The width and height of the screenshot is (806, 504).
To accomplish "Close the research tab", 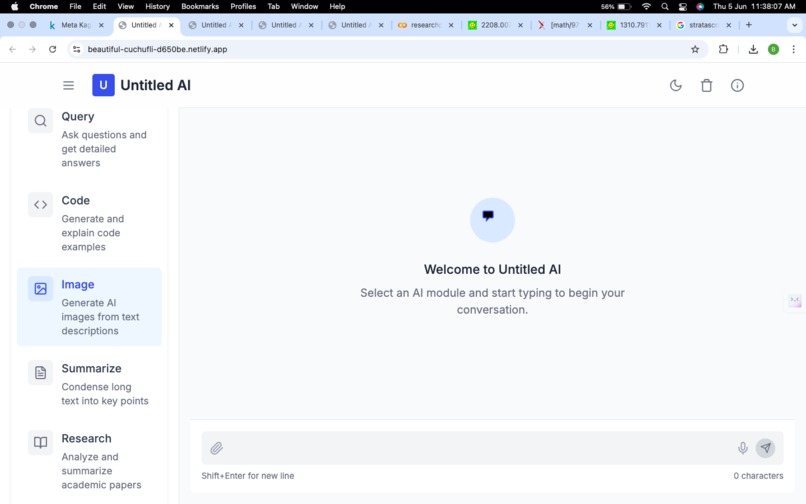I will coord(451,25).
